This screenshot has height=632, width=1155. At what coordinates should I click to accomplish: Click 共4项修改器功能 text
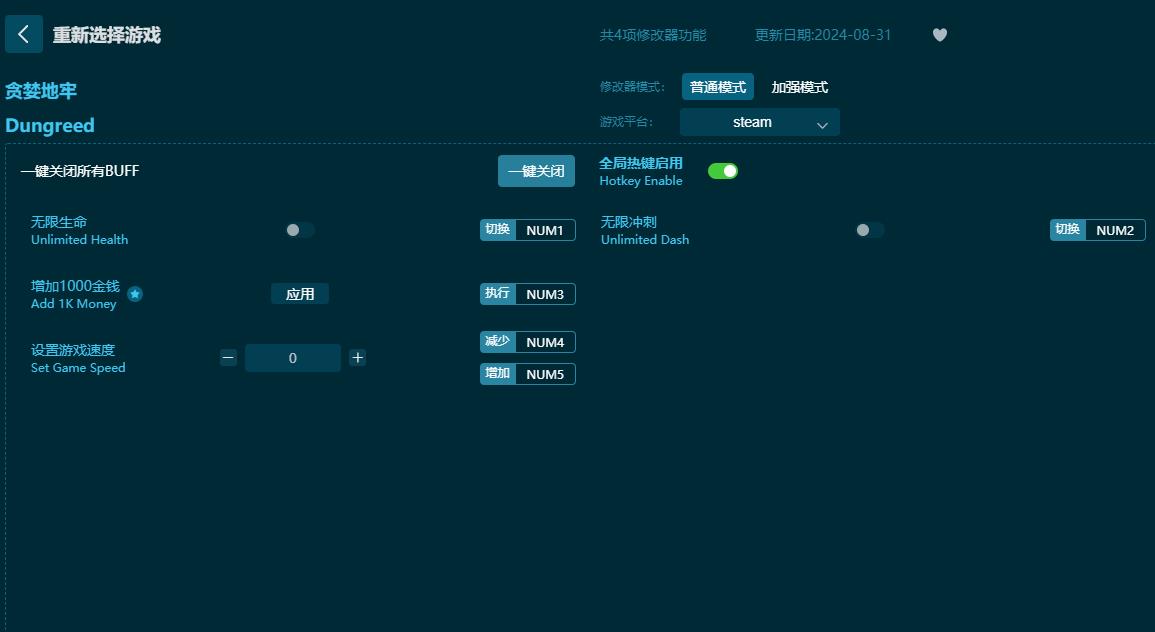(x=653, y=35)
